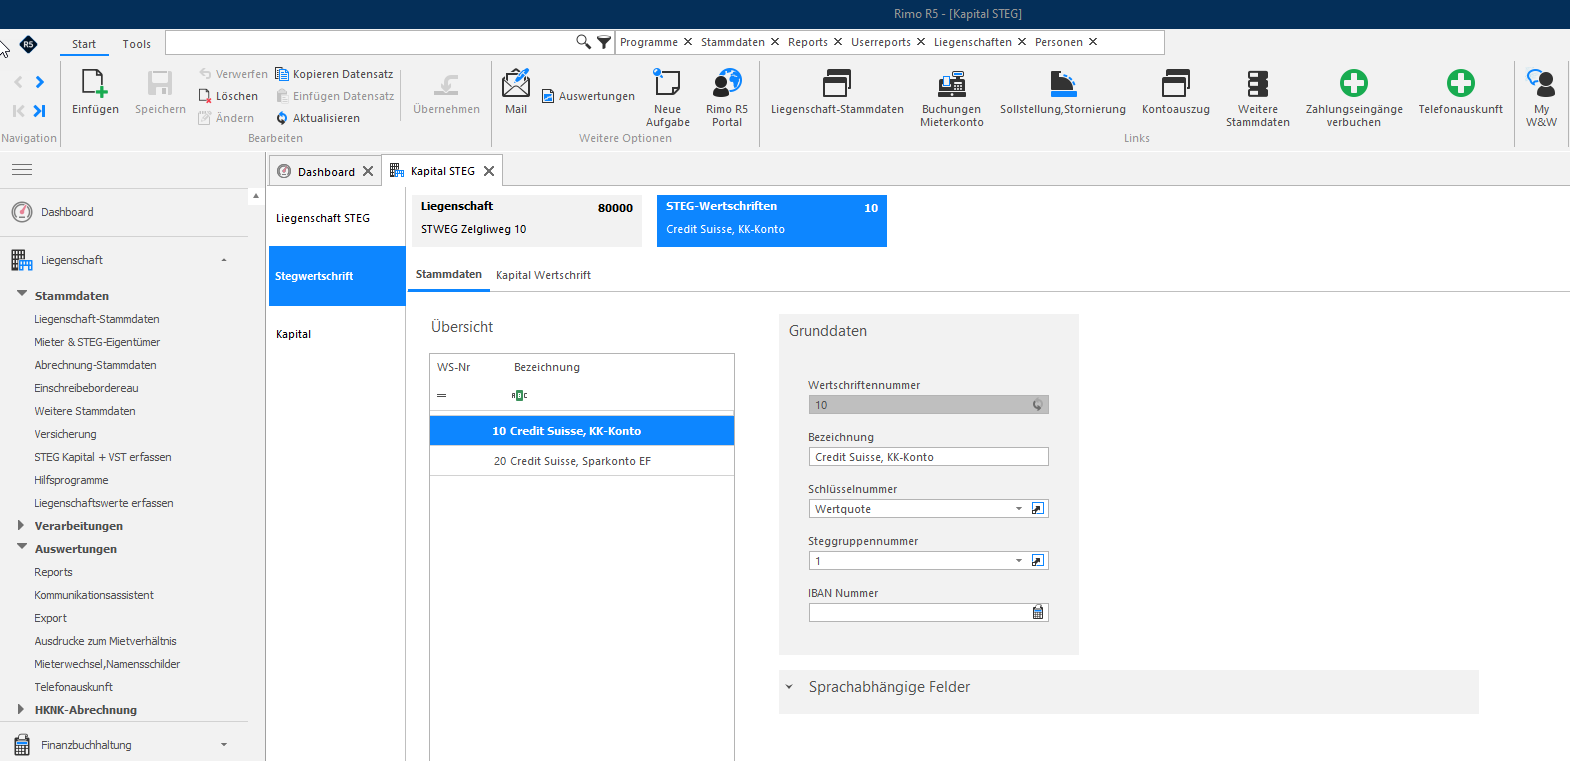This screenshot has height=761, width=1570.
Task: Click the Aktualisieren button
Action: [x=317, y=118]
